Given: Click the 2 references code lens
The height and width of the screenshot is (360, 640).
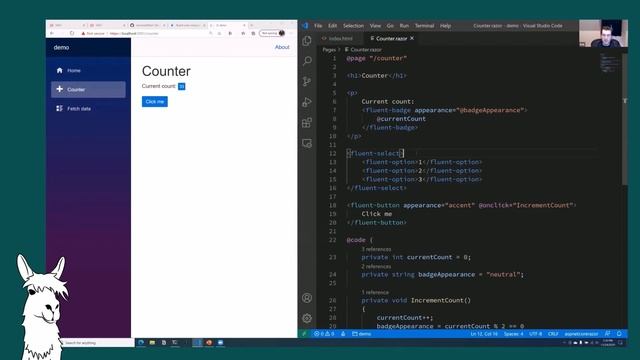Looking at the screenshot, I should click(376, 266).
